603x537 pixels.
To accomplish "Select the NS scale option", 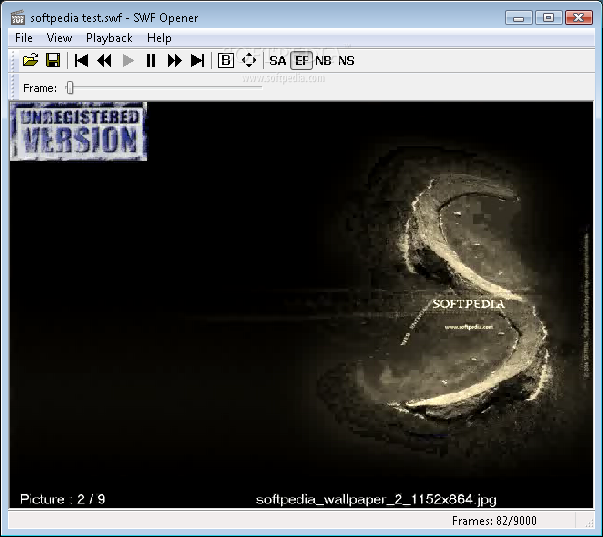I will coord(346,61).
